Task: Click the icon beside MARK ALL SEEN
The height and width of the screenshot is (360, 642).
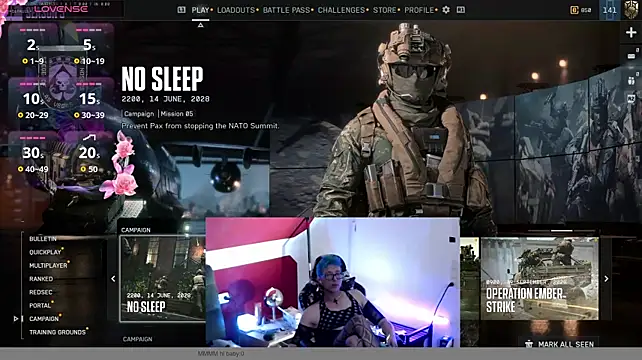Action: (529, 344)
